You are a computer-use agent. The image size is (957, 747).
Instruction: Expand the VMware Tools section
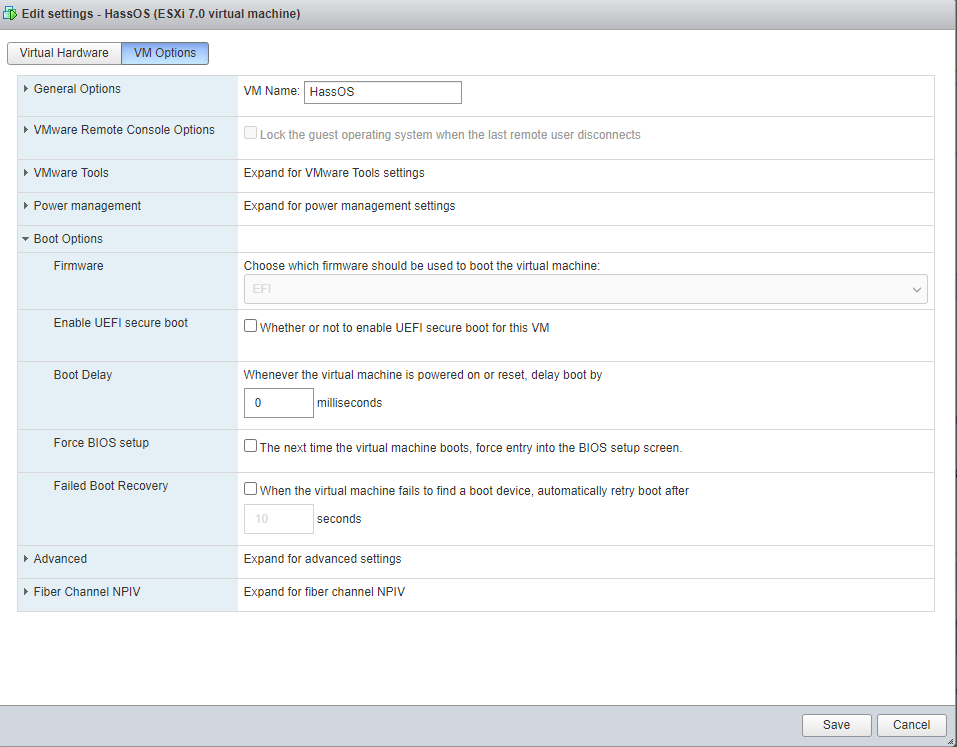pyautogui.click(x=71, y=173)
